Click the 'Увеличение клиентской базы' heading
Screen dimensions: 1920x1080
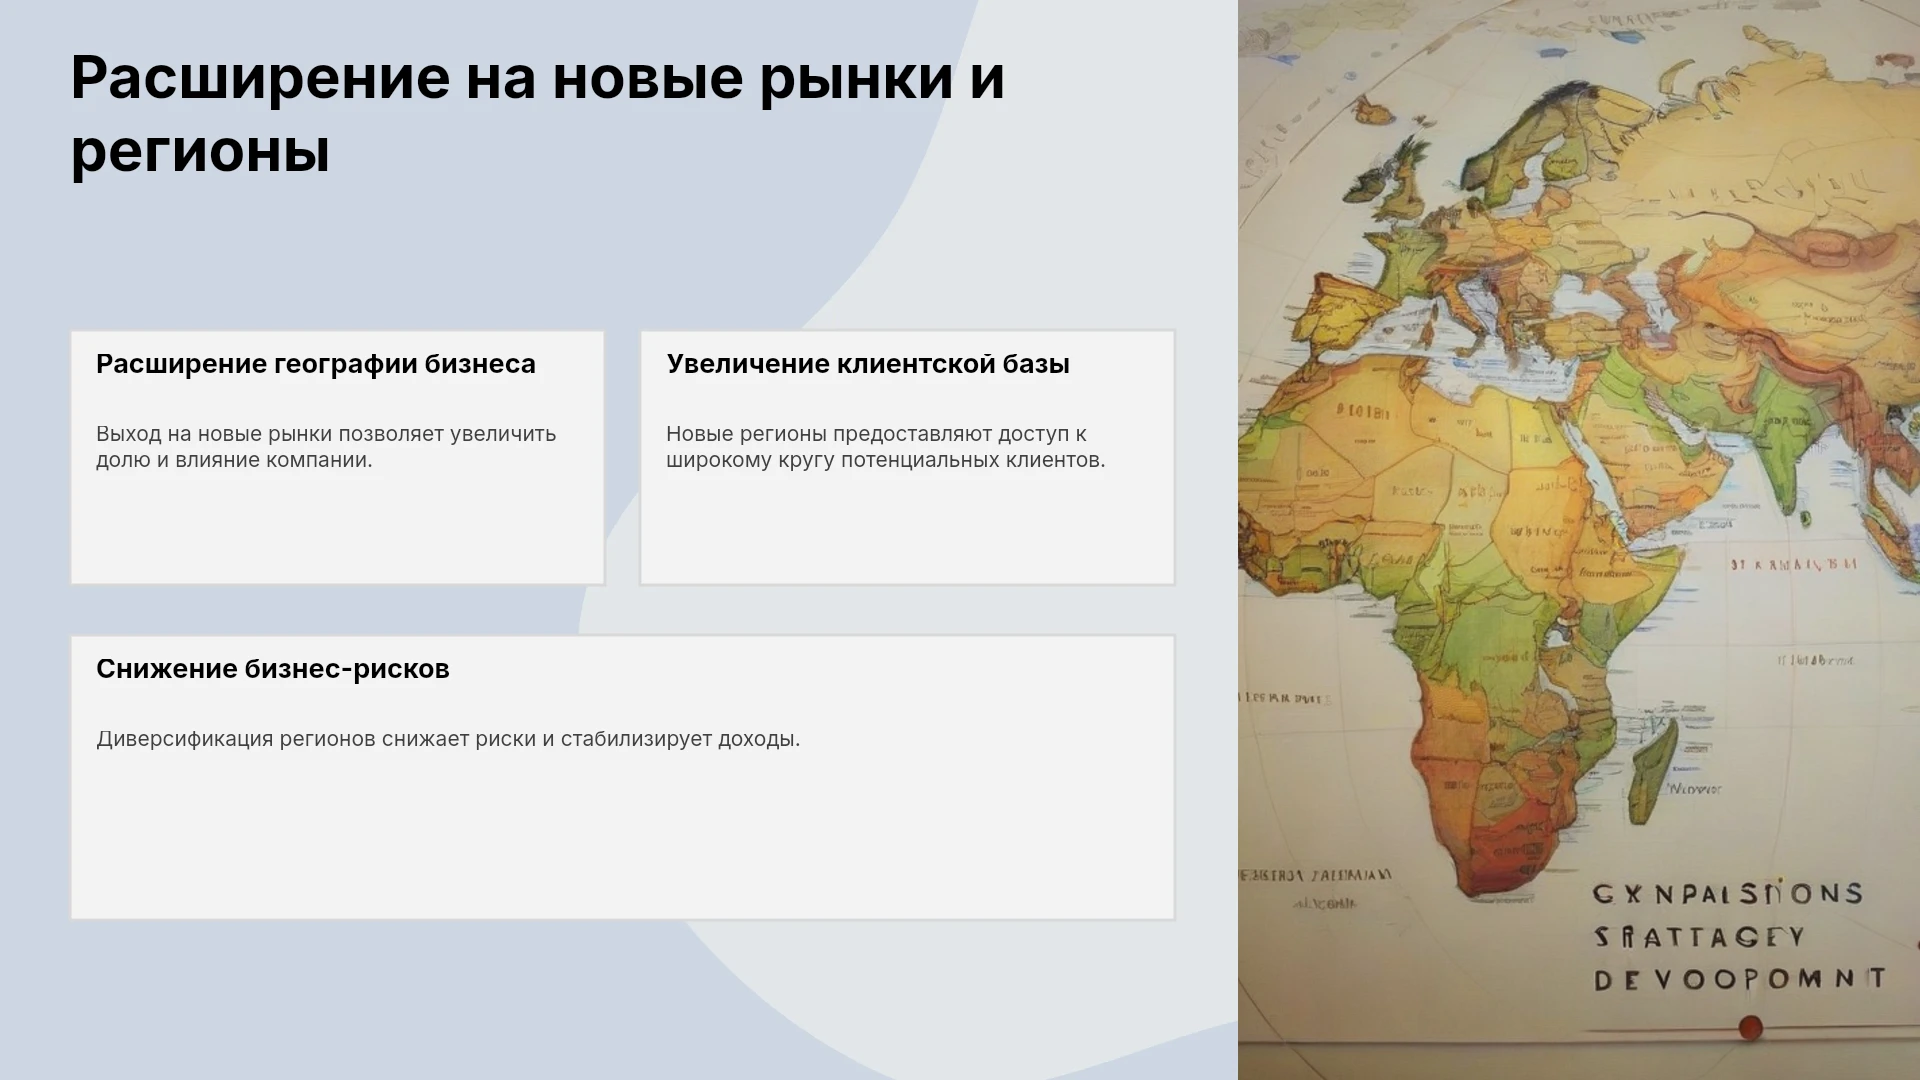(x=868, y=364)
